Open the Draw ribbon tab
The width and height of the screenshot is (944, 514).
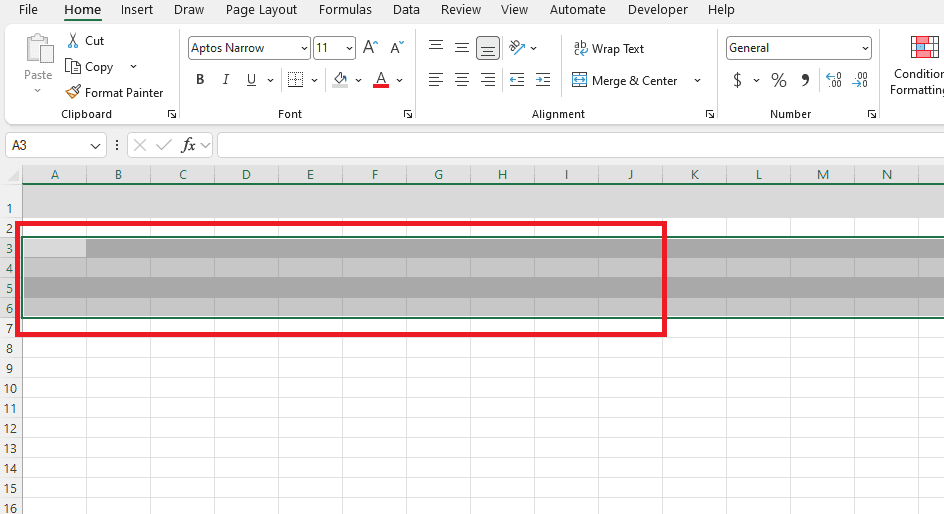pos(188,10)
